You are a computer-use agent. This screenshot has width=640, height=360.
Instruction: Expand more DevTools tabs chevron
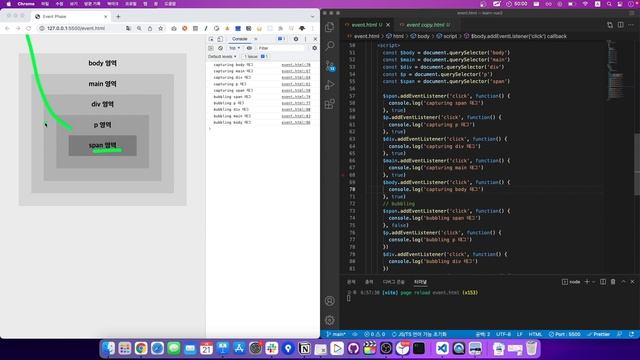[256, 39]
